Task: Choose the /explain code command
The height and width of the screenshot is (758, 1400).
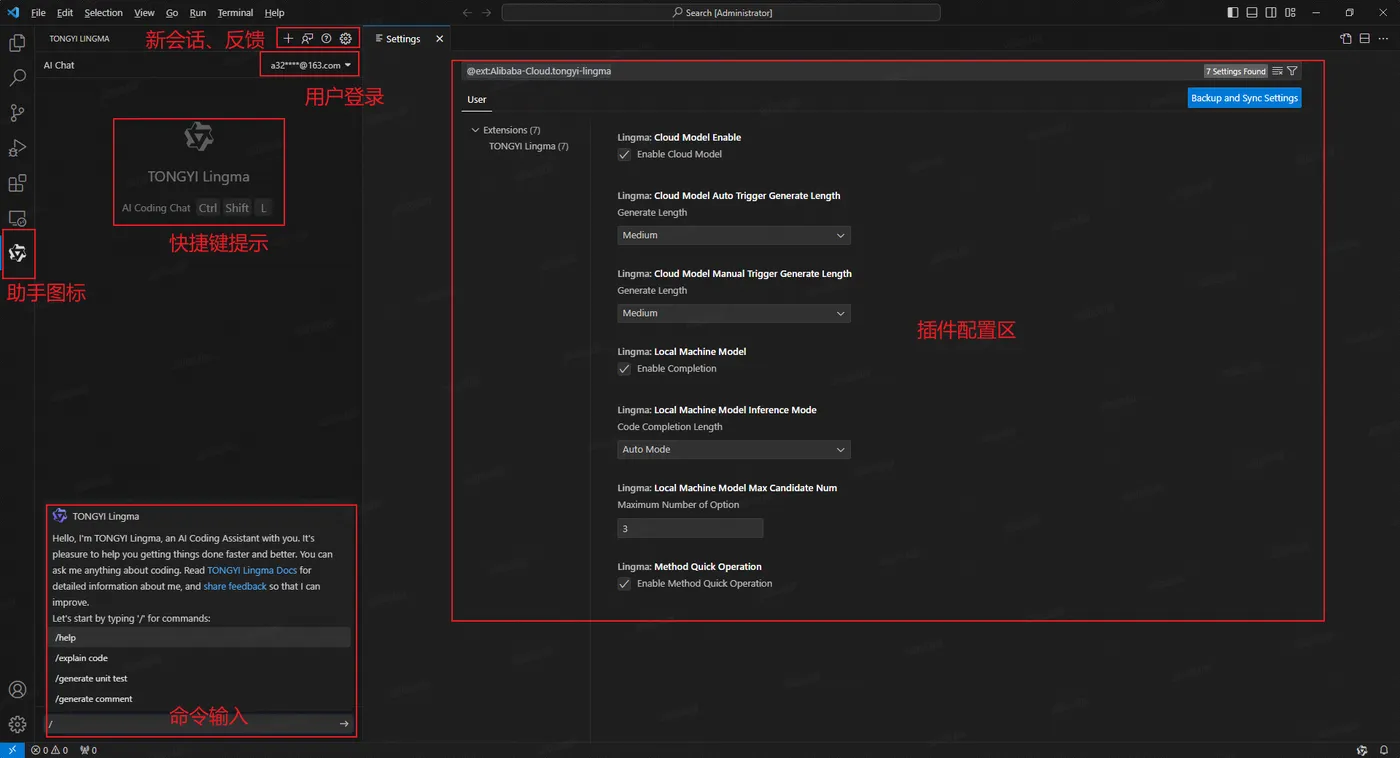Action: tap(200, 658)
